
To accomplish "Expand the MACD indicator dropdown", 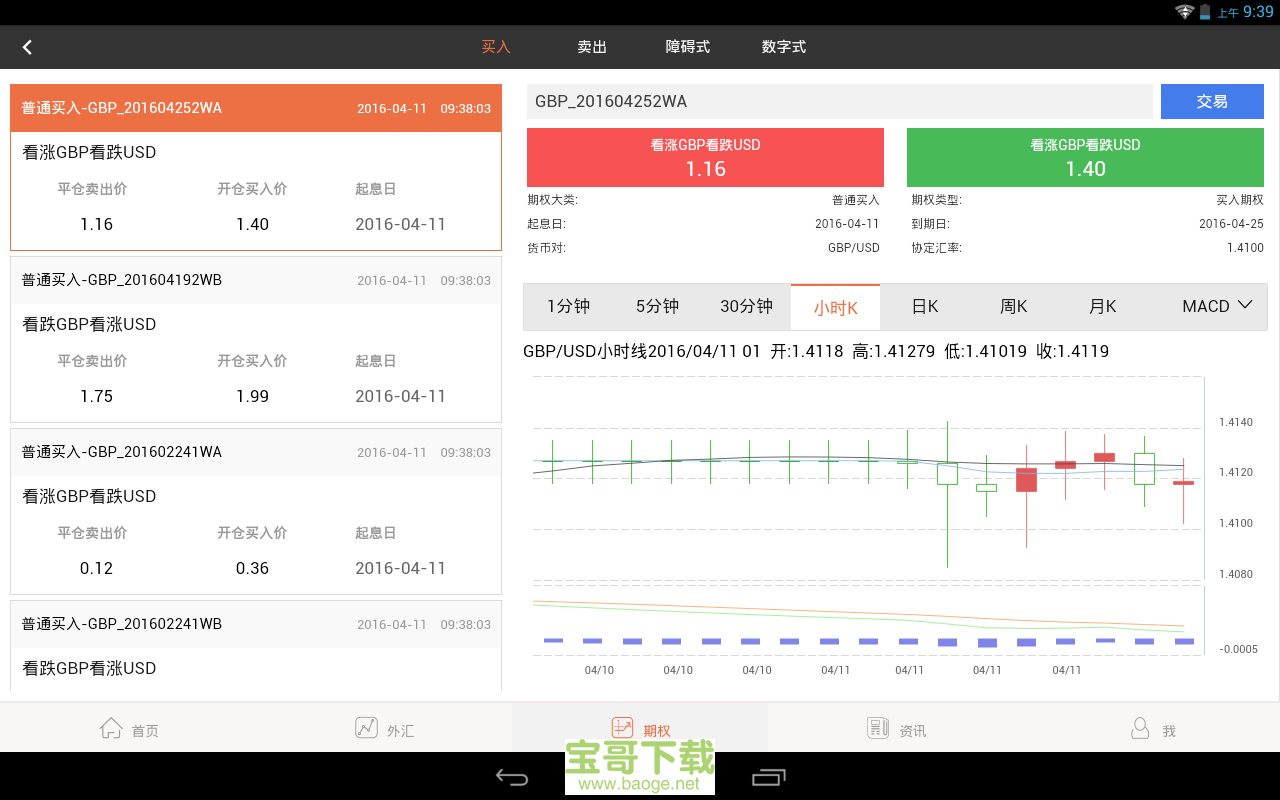I will (x=1217, y=306).
